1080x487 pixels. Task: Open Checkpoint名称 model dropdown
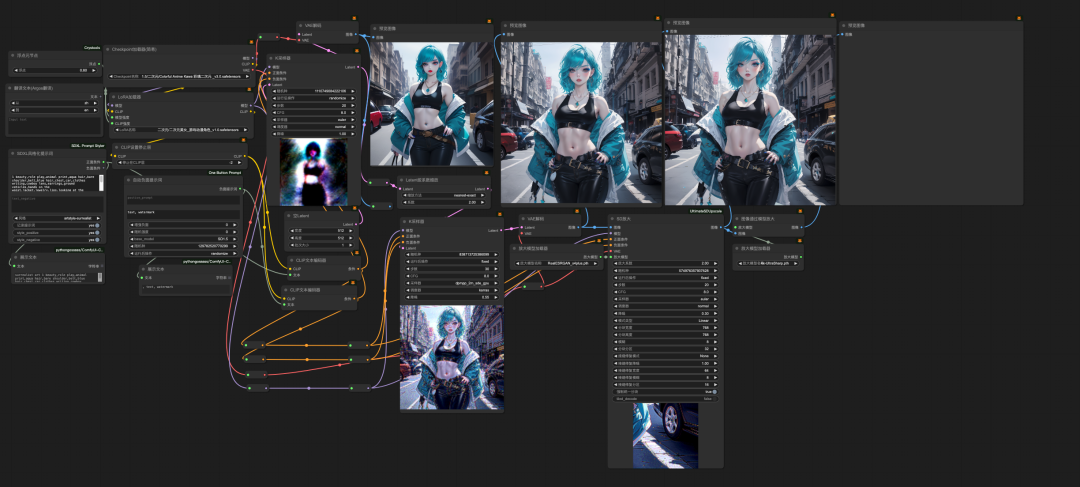click(x=178, y=76)
